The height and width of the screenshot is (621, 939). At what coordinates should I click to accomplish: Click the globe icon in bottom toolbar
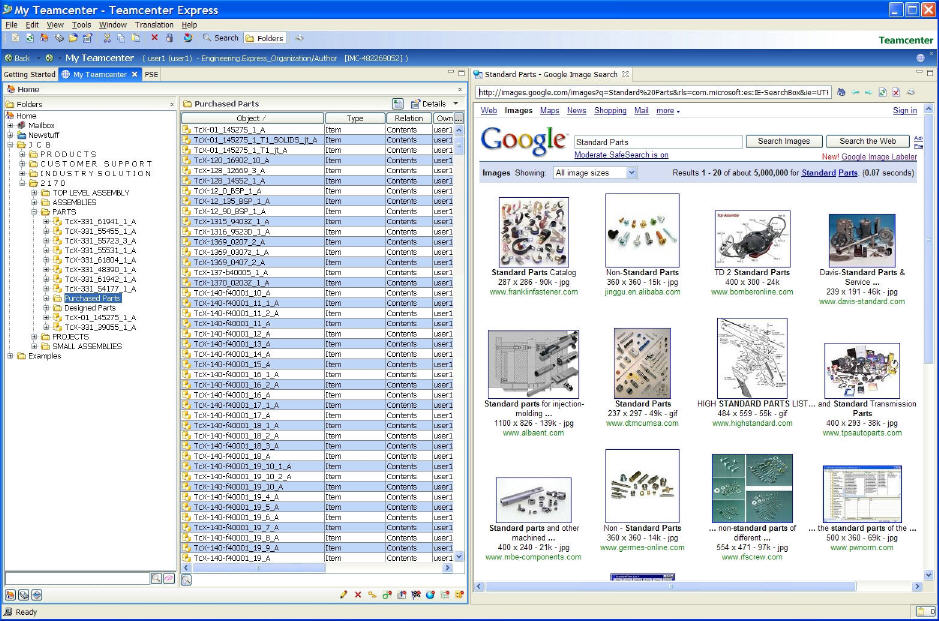[430, 595]
